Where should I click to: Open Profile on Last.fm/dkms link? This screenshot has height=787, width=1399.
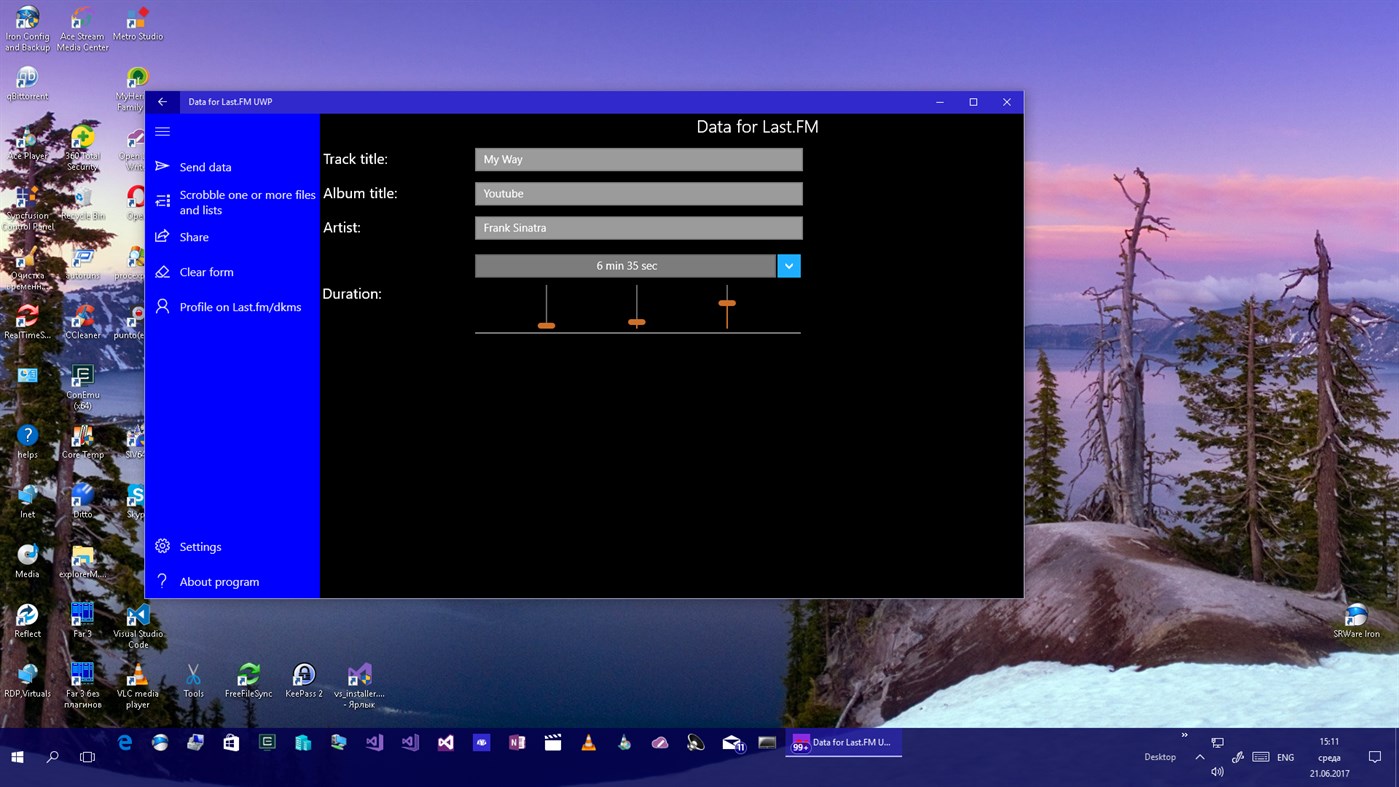[x=240, y=307]
